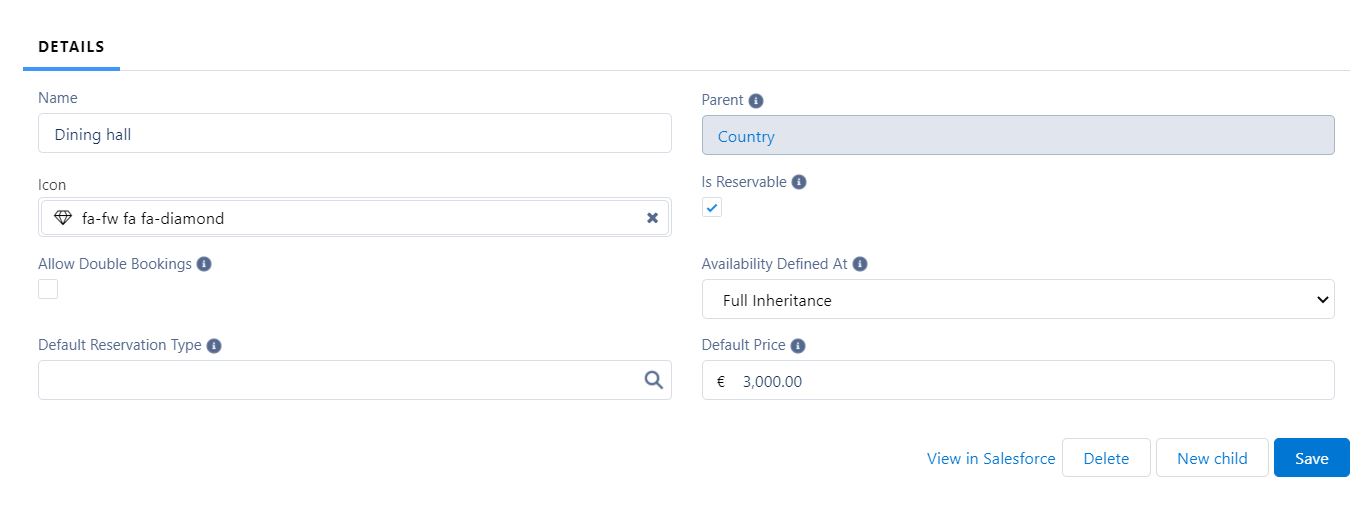The width and height of the screenshot is (1369, 517).
Task: Click into the Name field containing Dining hall
Action: pos(355,133)
